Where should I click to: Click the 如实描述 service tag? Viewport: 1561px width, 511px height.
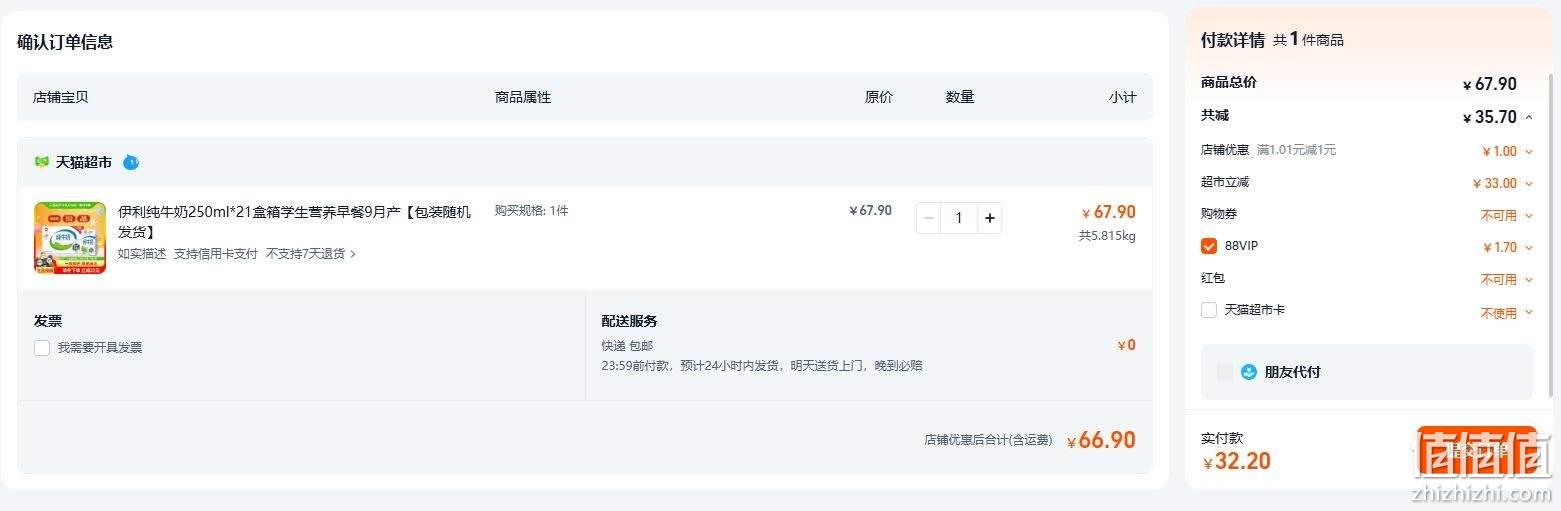click(142, 254)
